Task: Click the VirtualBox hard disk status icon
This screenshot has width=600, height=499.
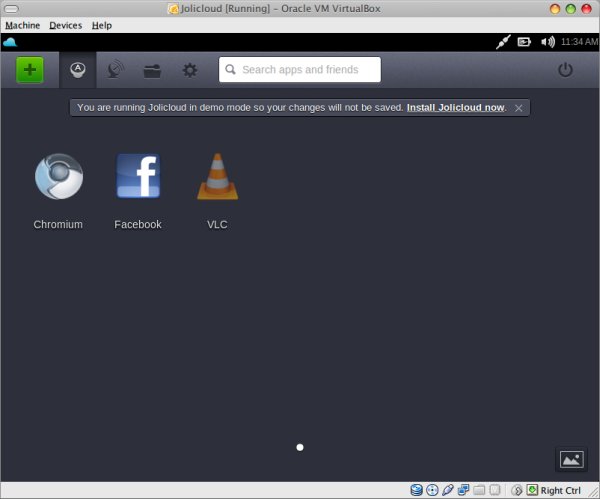Action: click(x=416, y=490)
